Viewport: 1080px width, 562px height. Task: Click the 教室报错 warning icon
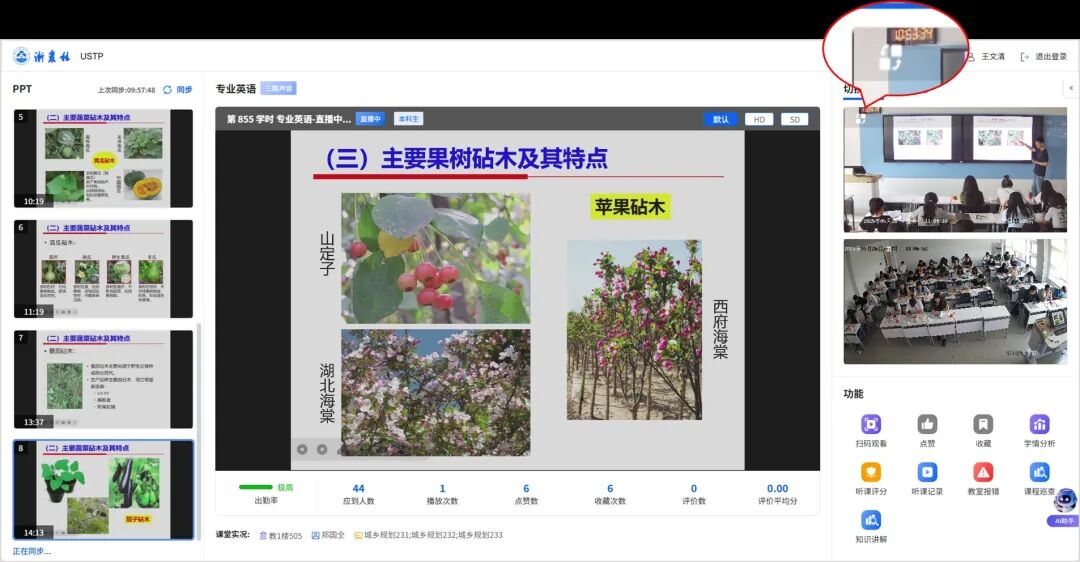click(x=983, y=473)
